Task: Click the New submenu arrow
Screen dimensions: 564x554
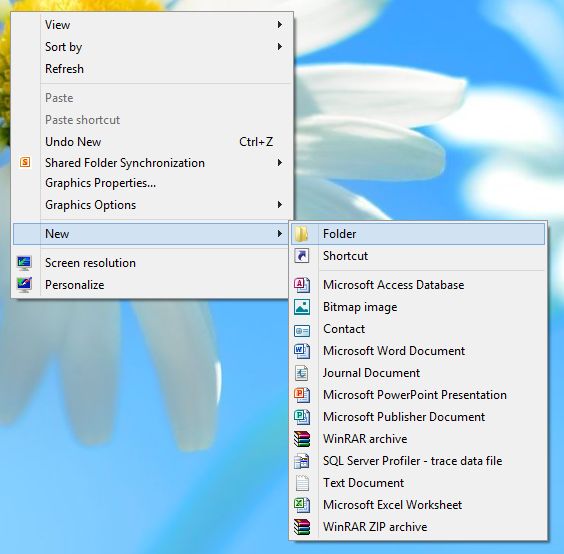Action: (x=279, y=234)
